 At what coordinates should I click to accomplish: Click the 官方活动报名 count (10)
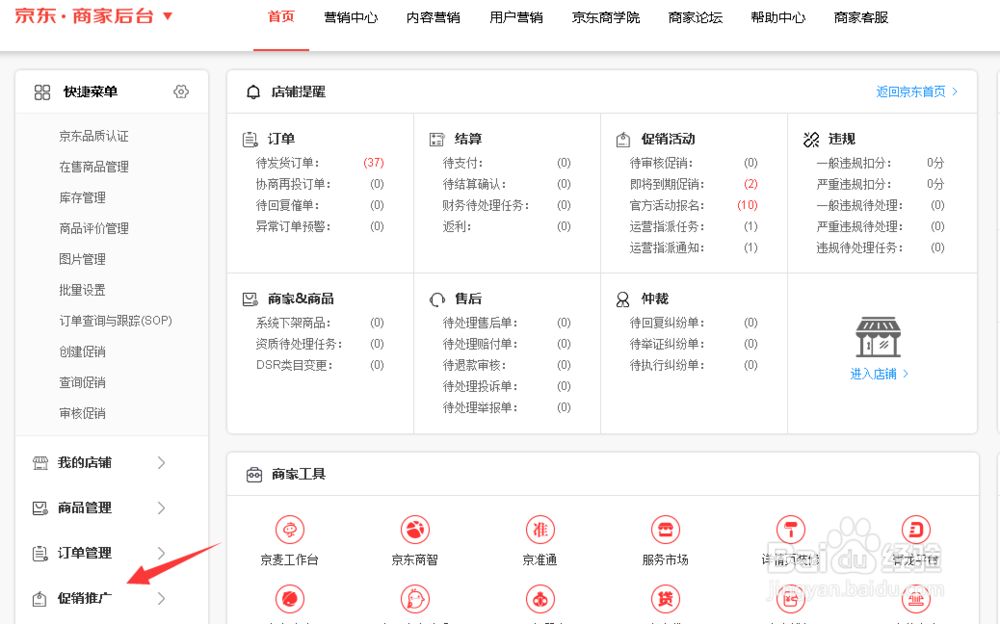tap(747, 205)
